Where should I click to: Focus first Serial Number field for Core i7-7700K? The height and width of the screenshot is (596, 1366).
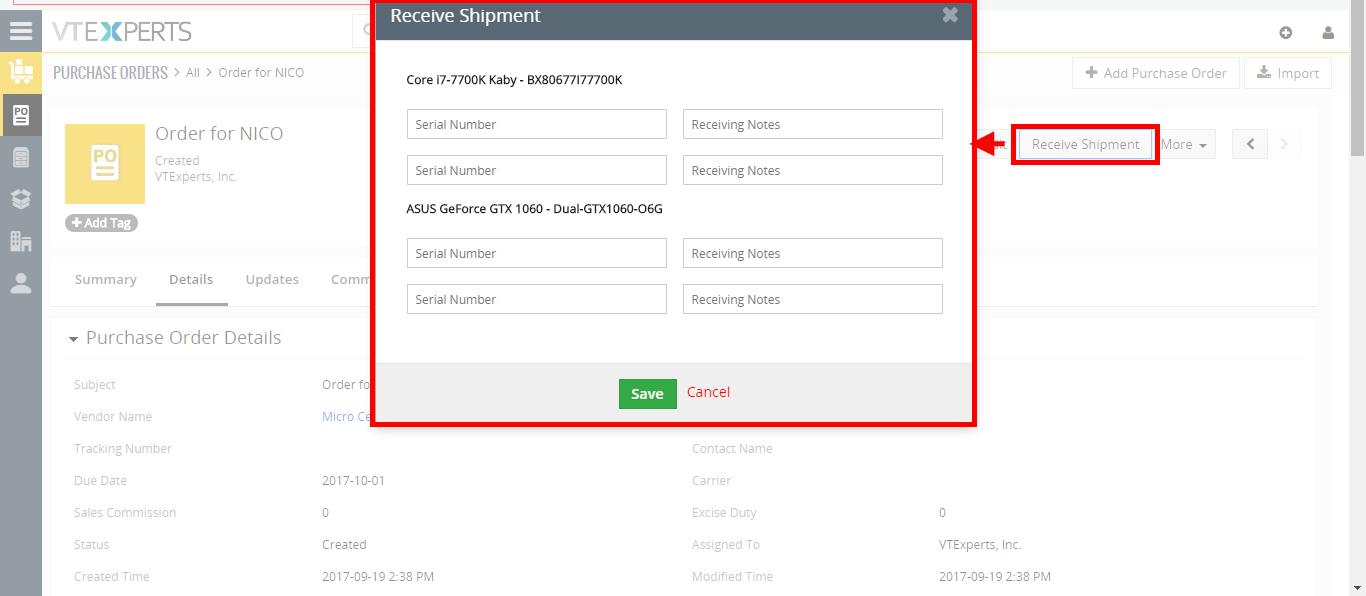[x=537, y=124]
